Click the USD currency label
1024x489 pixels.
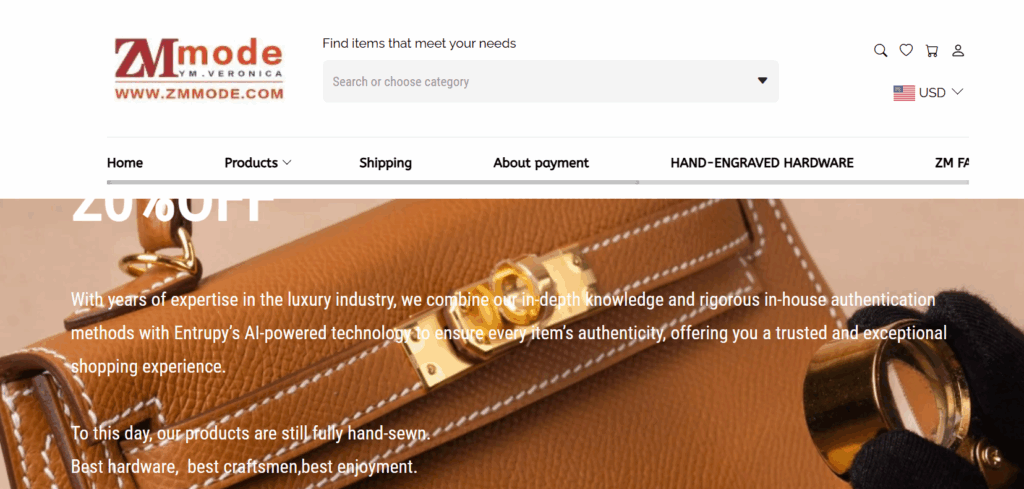(x=932, y=93)
